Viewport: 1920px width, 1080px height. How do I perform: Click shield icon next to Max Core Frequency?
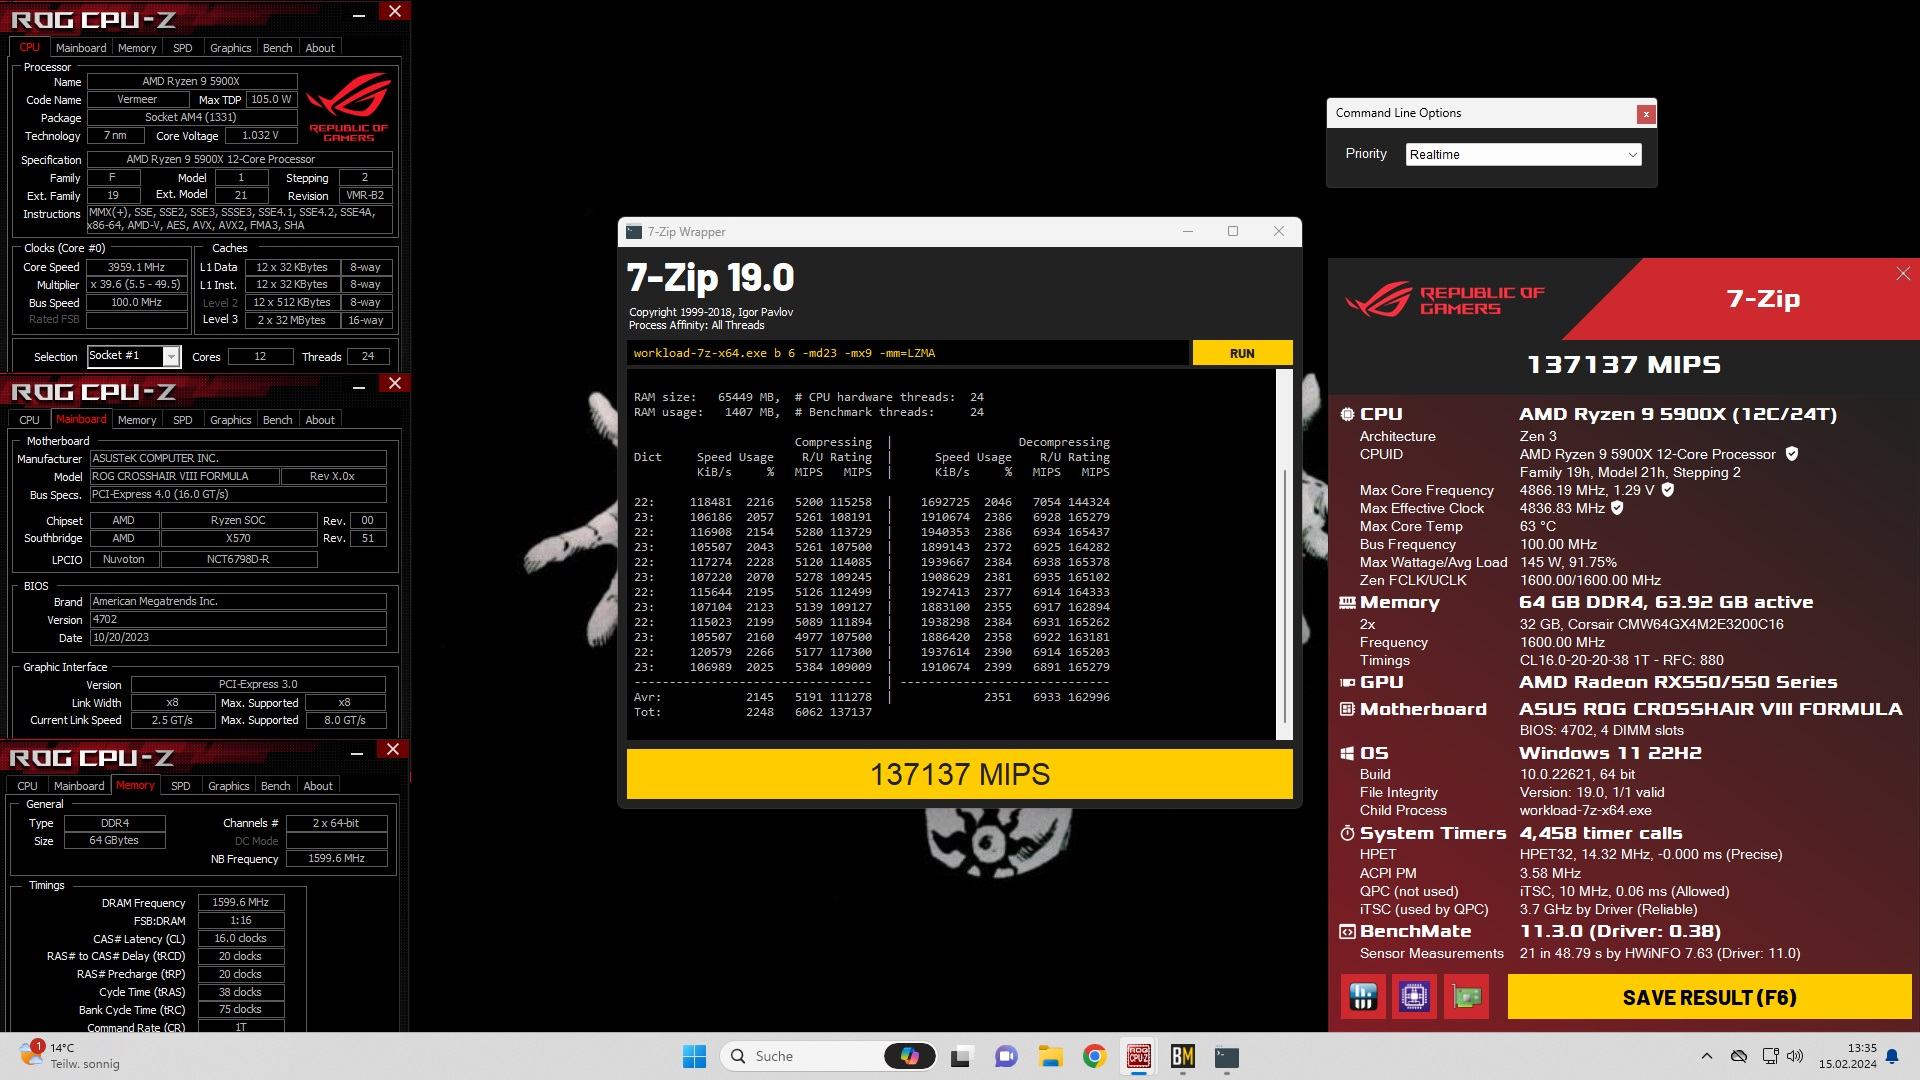[1668, 490]
